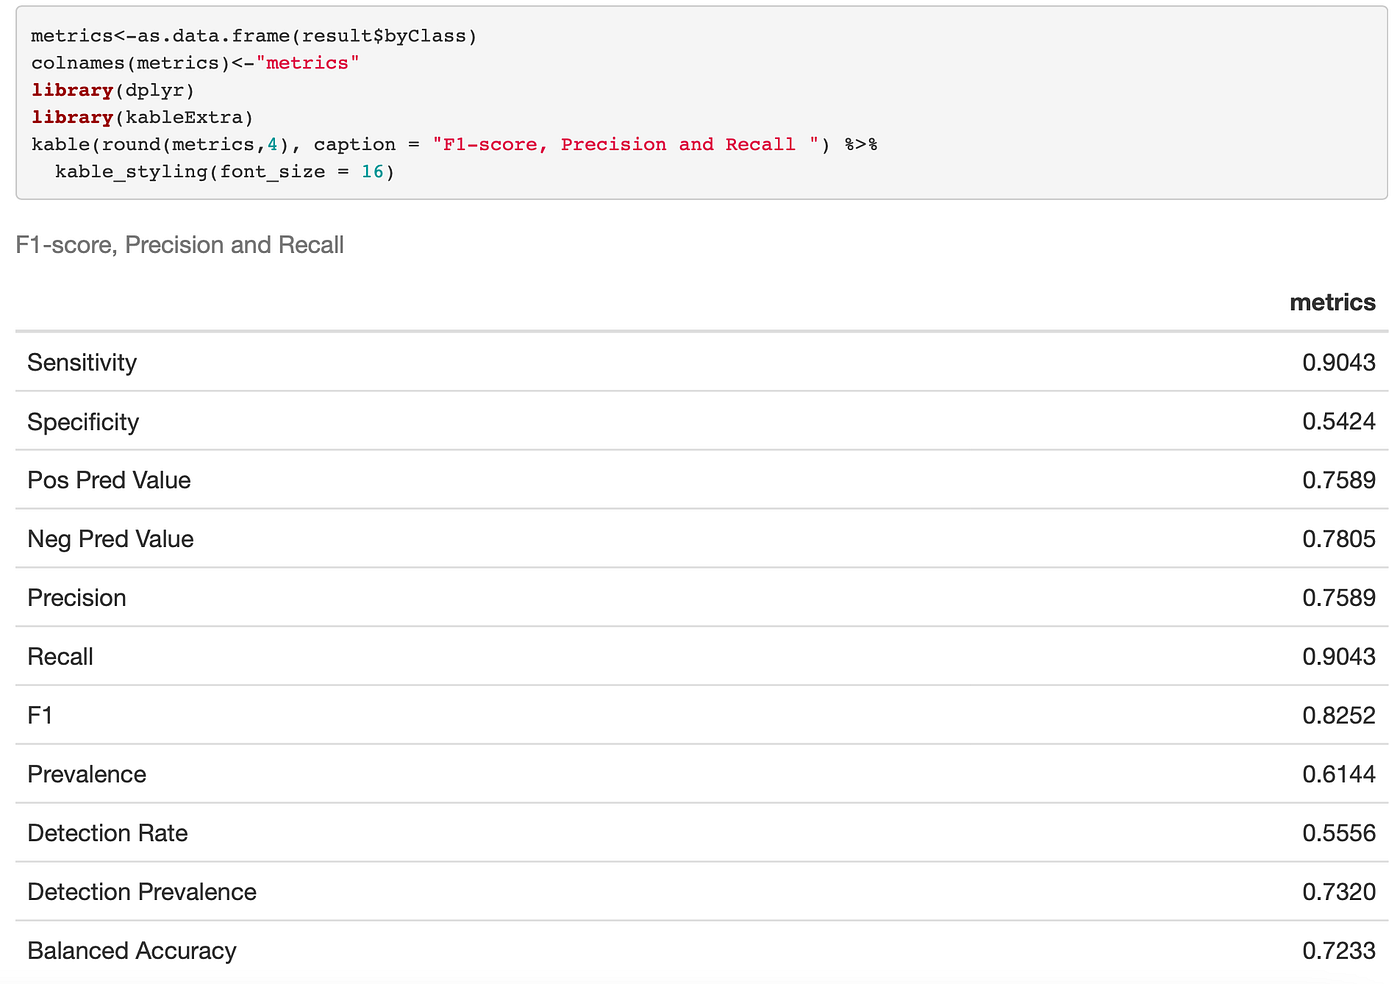Image resolution: width=1400 pixels, height=984 pixels.
Task: Click the Specificity row label
Action: tap(83, 421)
